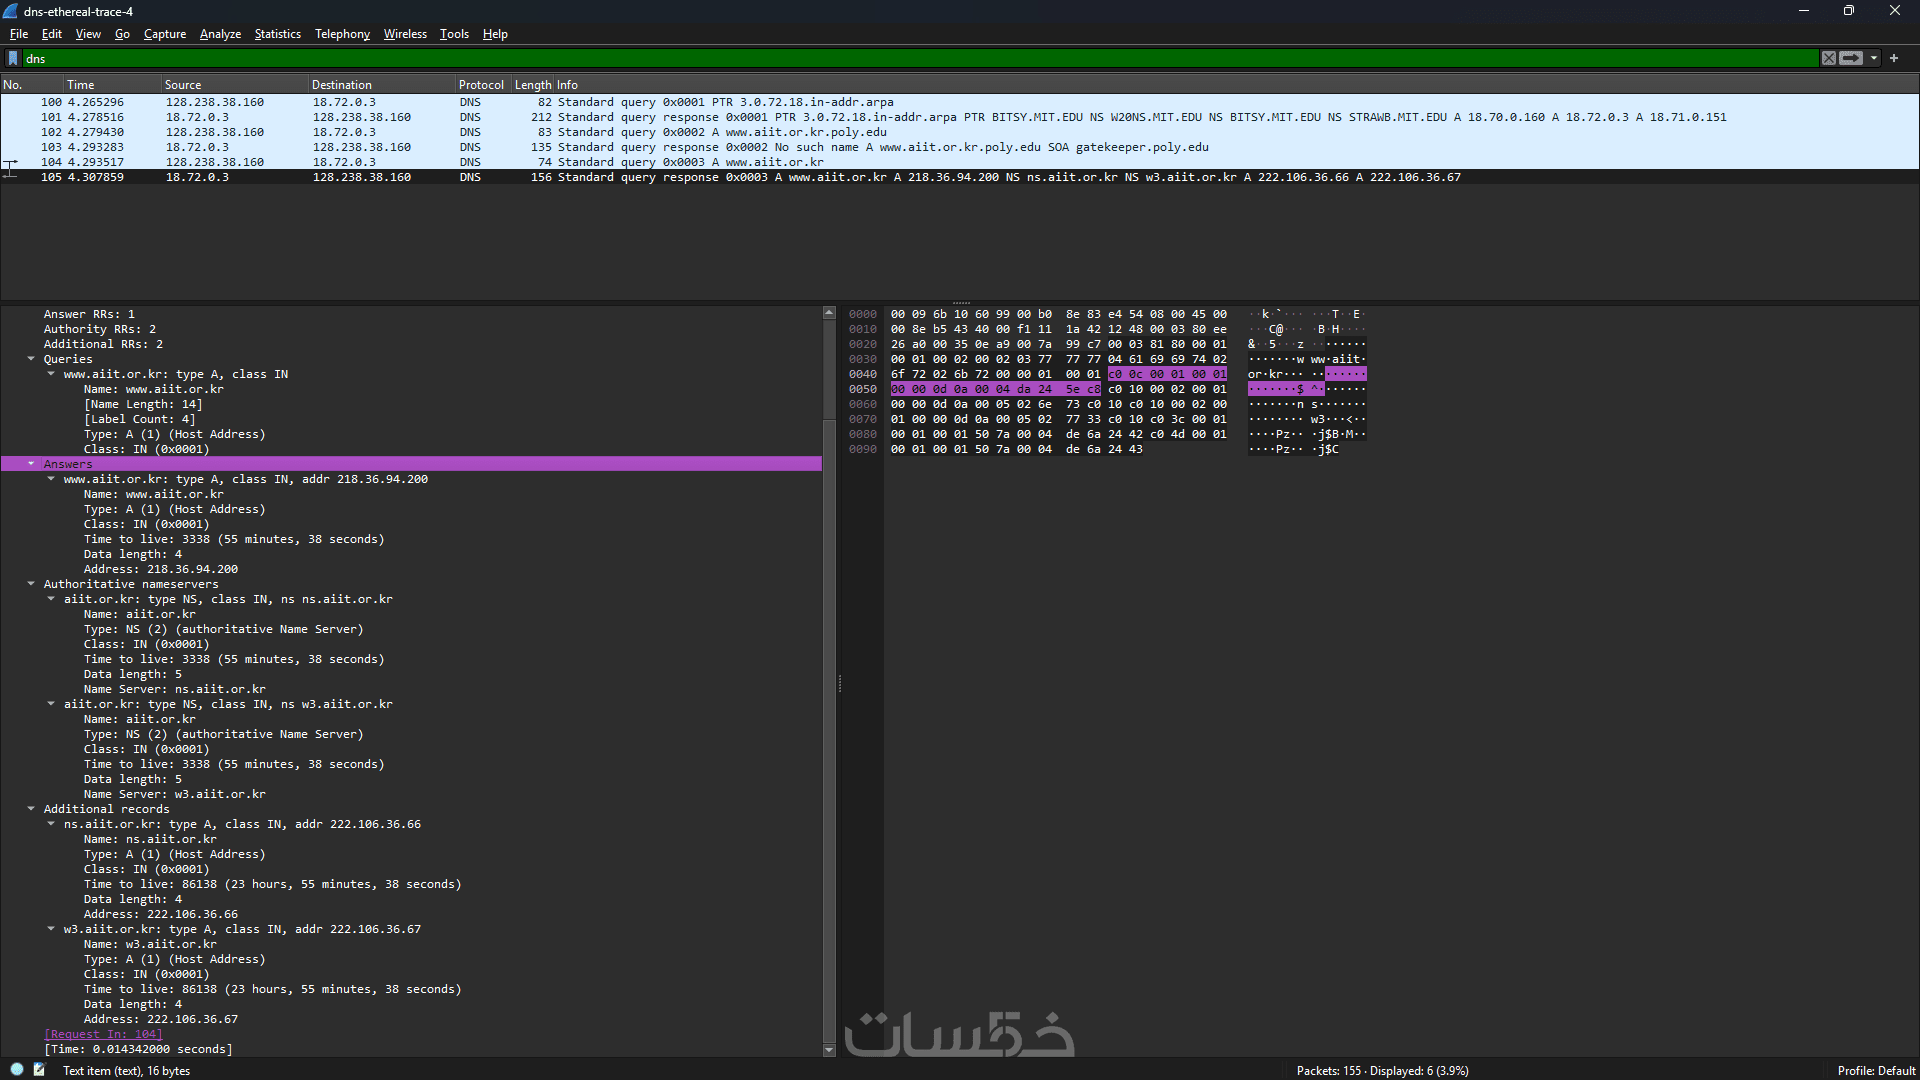Collapse the Additional records section

31,809
